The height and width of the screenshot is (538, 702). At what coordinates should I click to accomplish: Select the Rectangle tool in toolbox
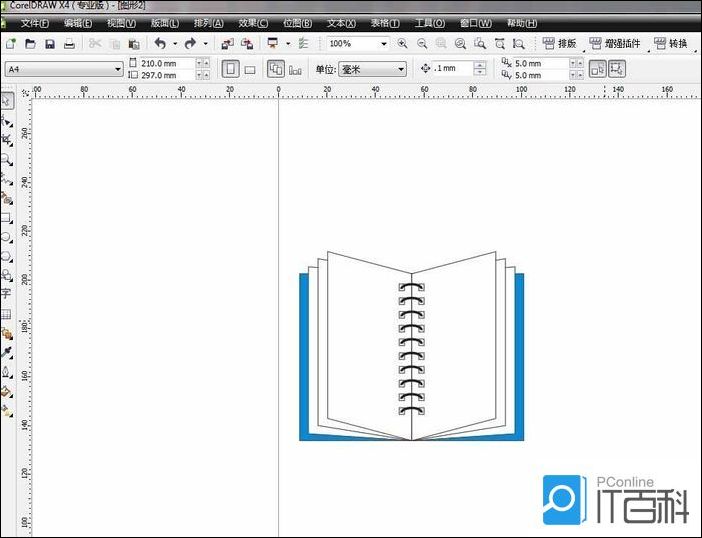[x=6, y=218]
